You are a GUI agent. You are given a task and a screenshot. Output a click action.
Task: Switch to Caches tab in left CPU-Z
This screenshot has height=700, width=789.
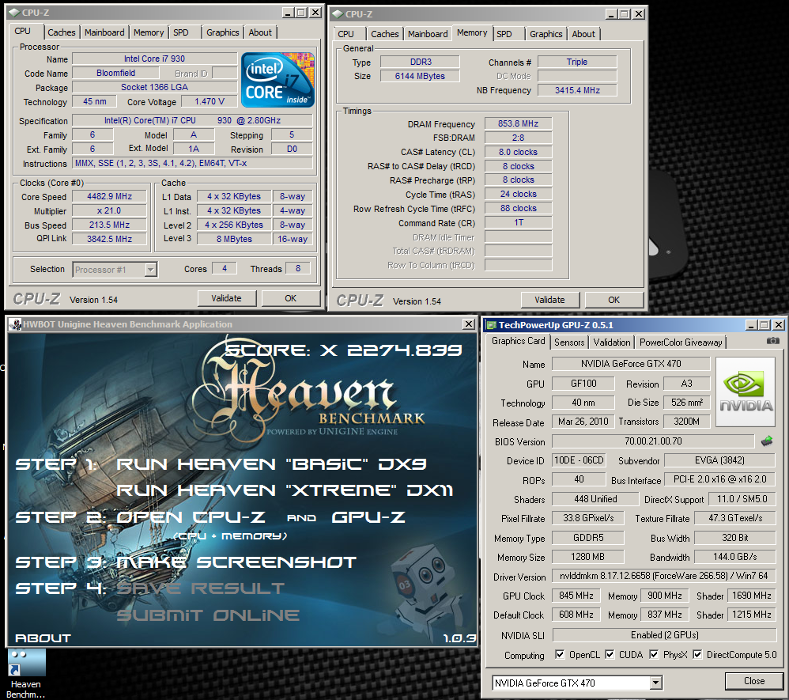61,33
